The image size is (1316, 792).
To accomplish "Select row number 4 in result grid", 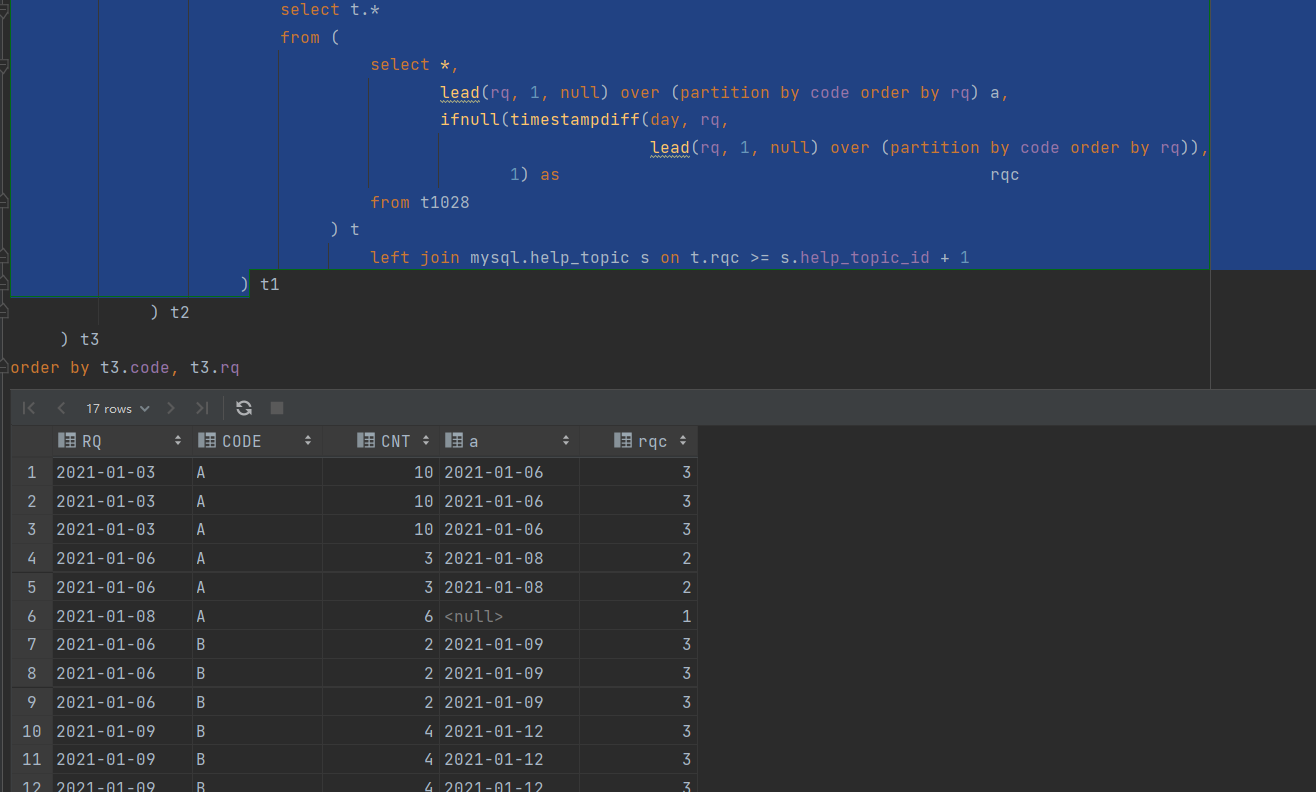I will tap(32, 558).
